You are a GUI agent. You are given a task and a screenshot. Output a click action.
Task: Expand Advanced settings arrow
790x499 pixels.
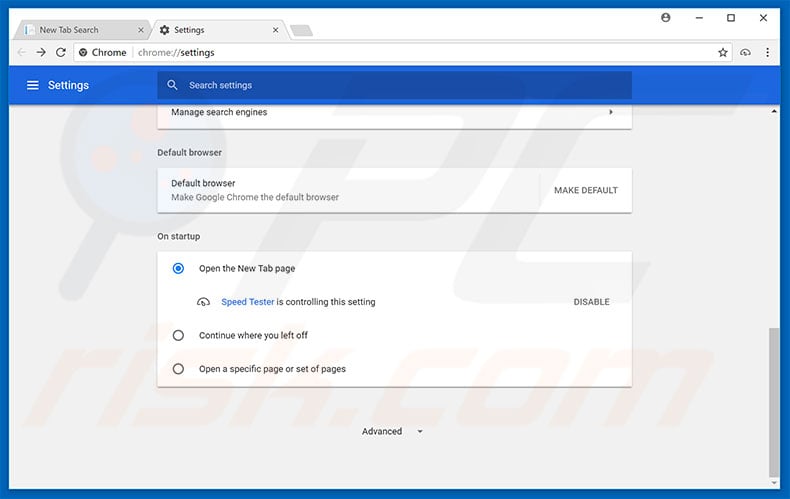(420, 431)
